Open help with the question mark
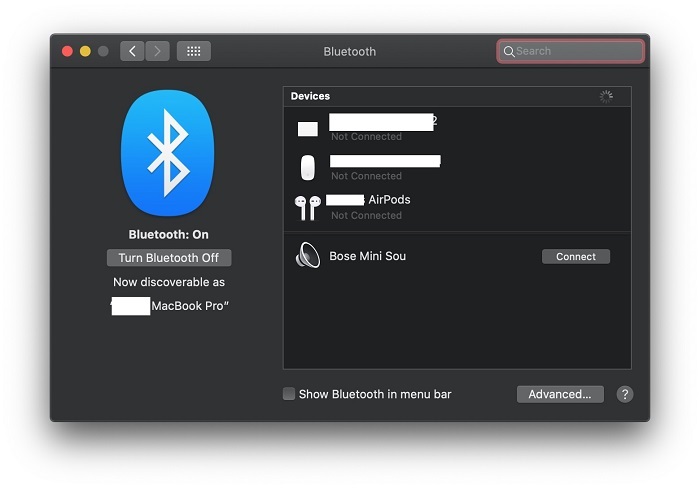This screenshot has width=700, height=488. click(625, 394)
